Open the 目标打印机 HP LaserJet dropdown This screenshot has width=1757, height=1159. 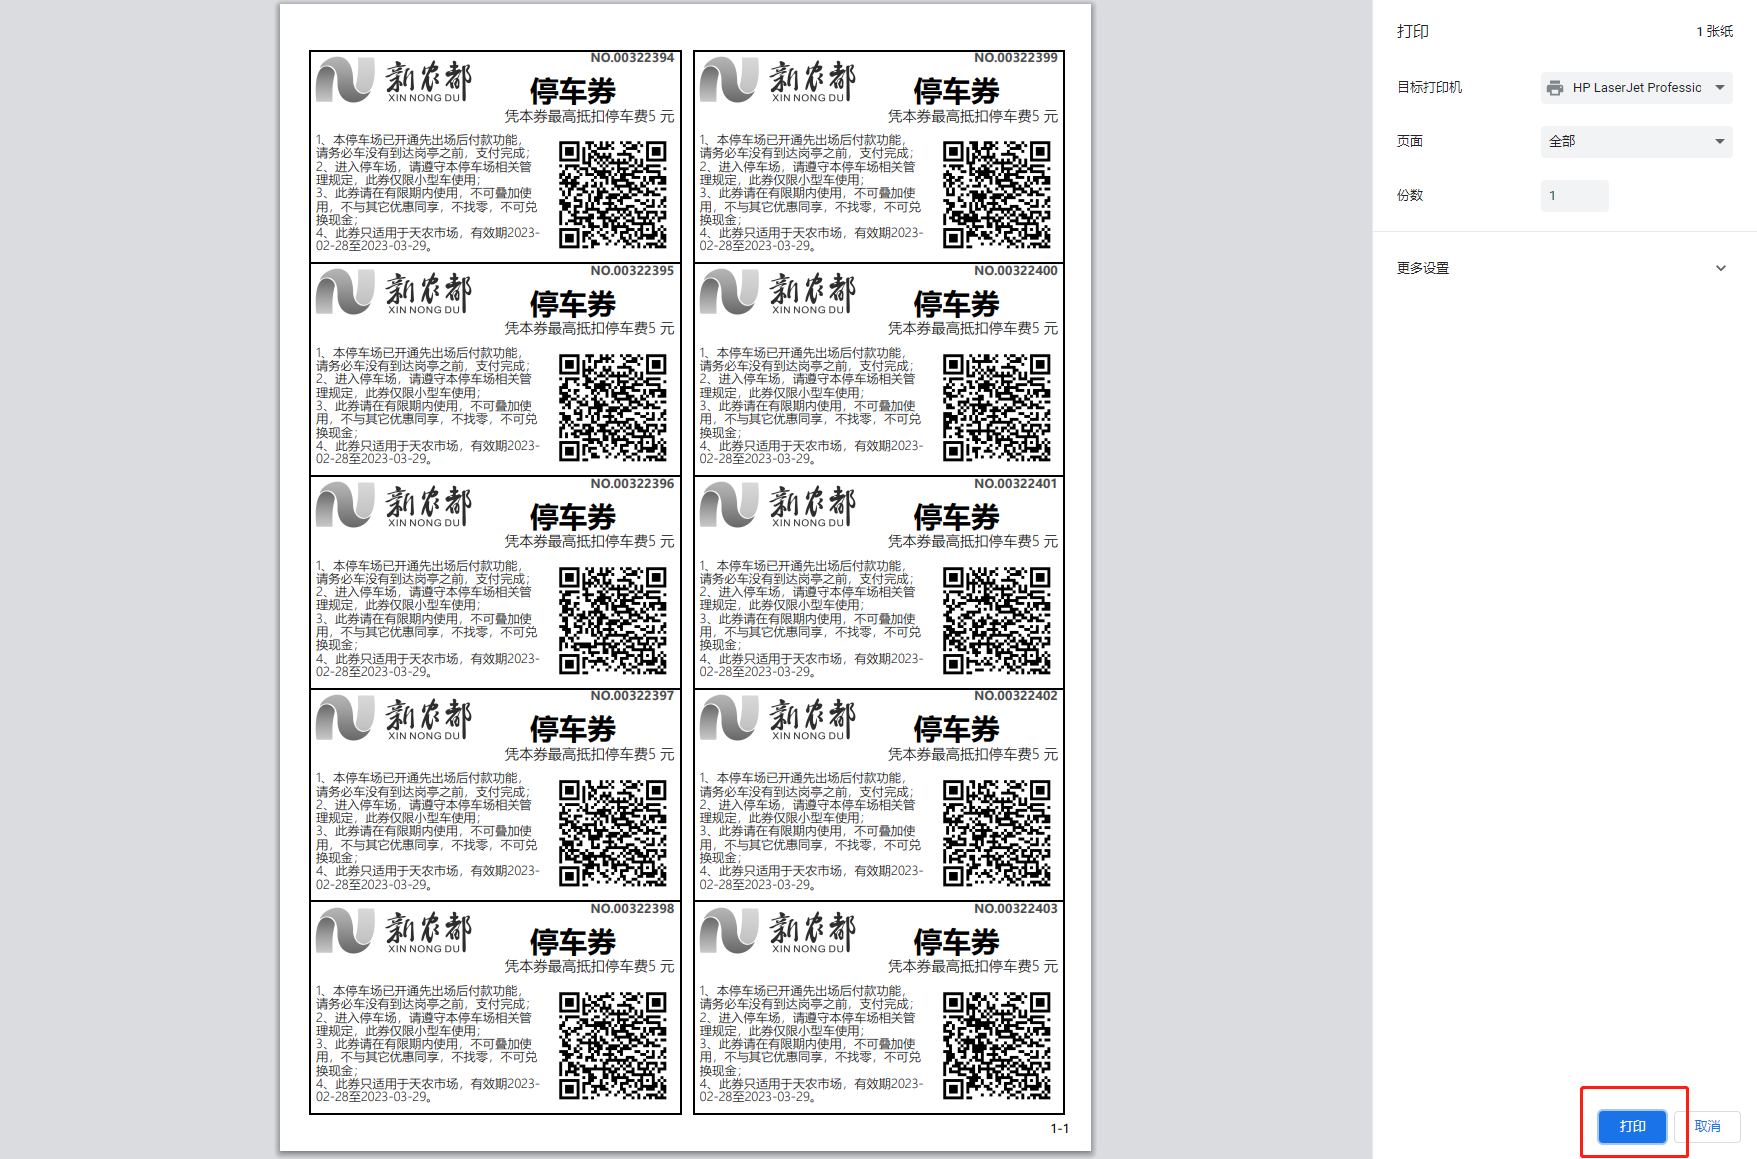click(1636, 88)
